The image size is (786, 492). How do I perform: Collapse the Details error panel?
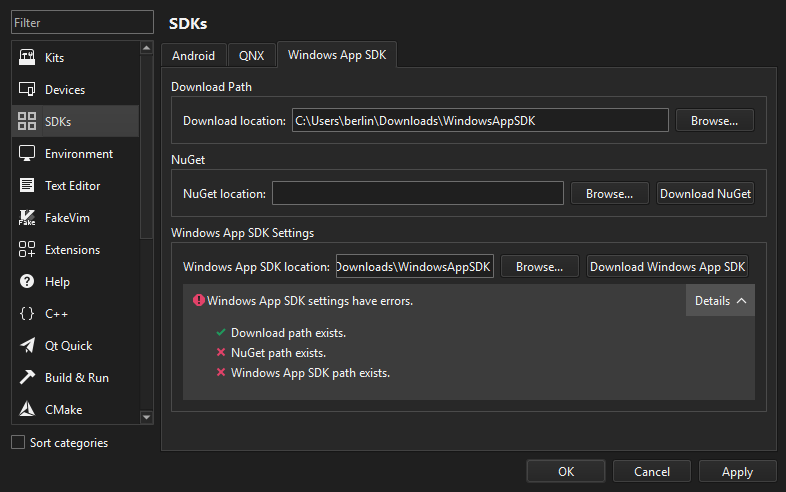pyautogui.click(x=720, y=301)
